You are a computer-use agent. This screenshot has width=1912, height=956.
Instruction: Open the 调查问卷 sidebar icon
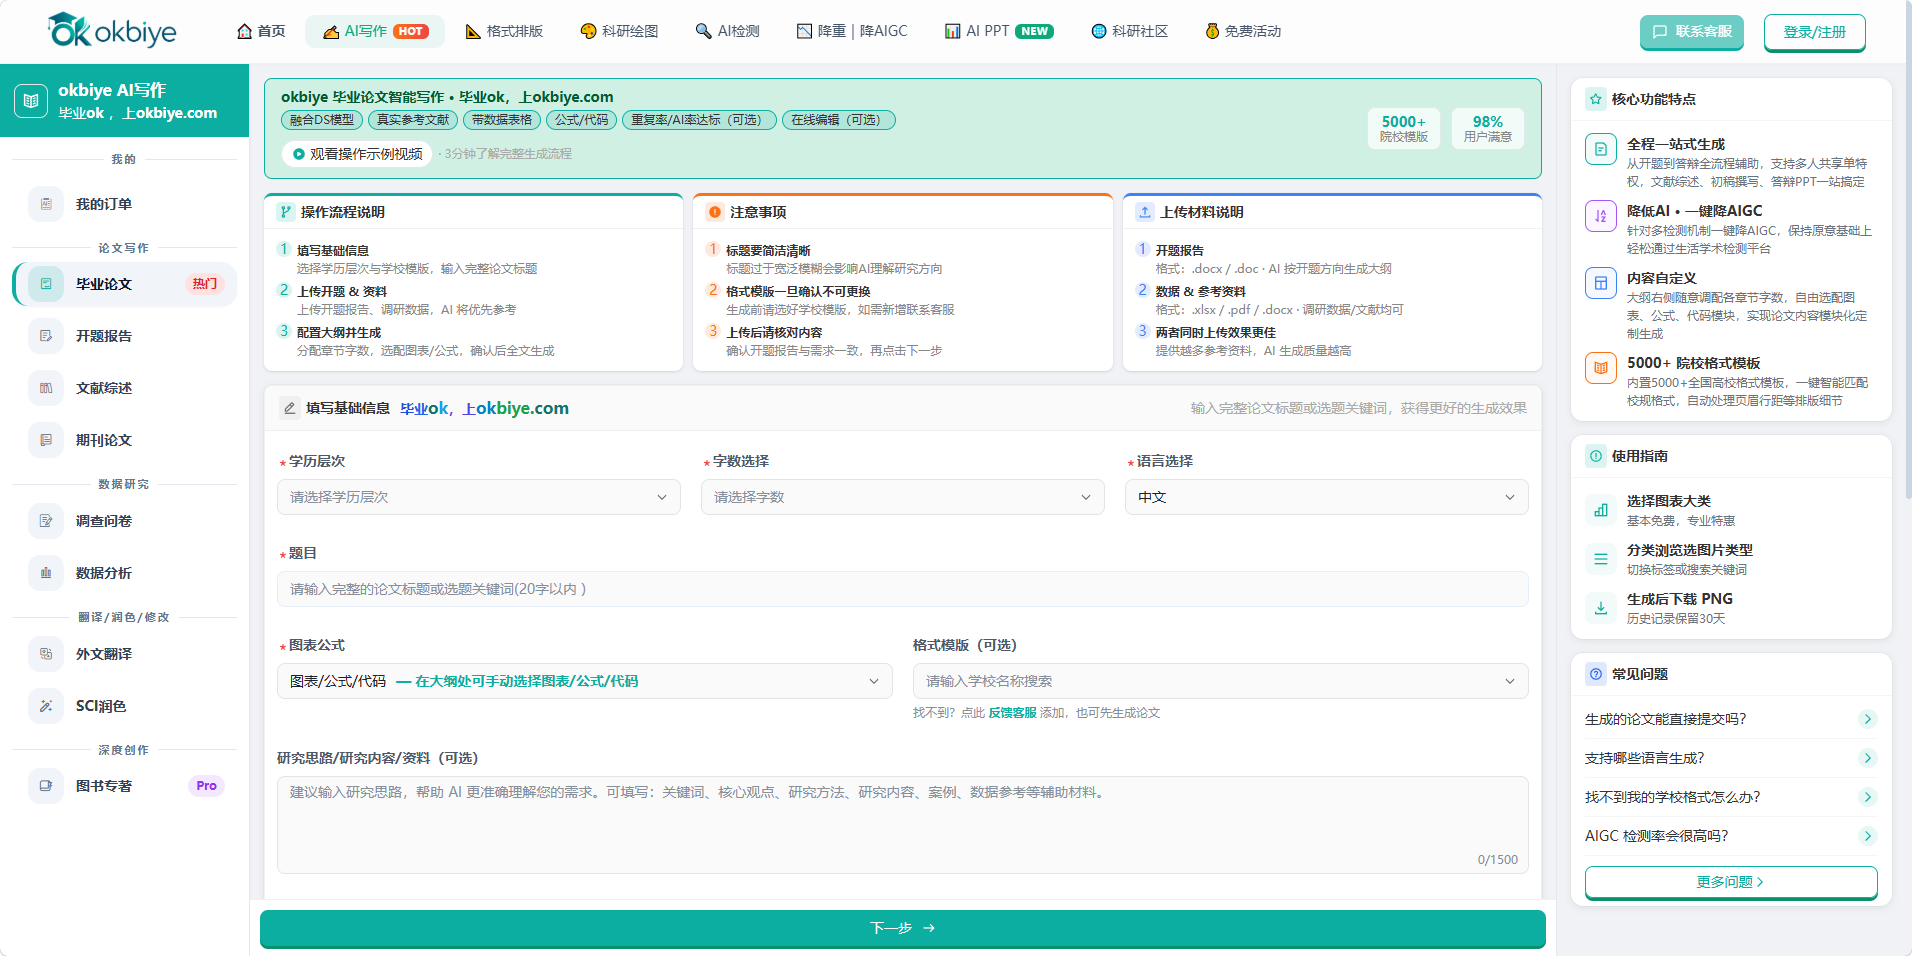tap(46, 521)
